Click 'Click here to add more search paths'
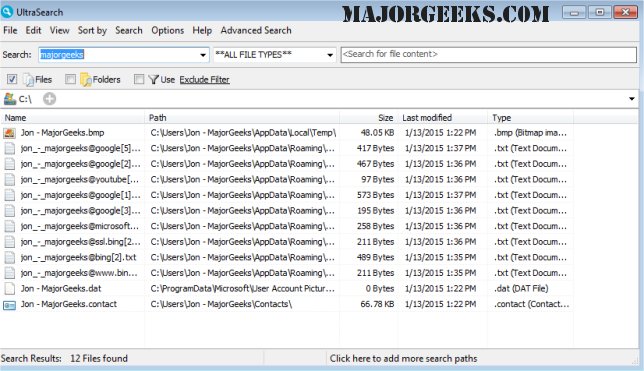 point(403,359)
